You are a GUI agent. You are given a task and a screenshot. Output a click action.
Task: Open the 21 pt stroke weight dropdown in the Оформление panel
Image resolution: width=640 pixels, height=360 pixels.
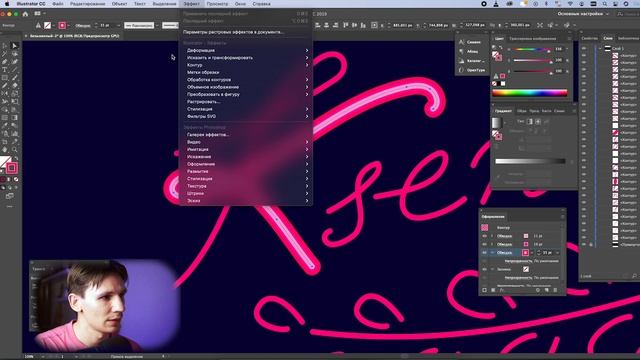pos(558,253)
